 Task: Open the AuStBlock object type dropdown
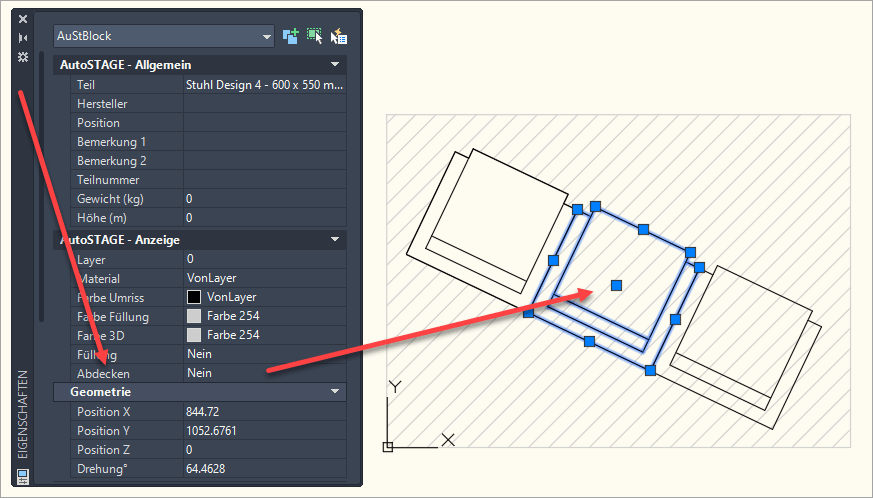(266, 36)
